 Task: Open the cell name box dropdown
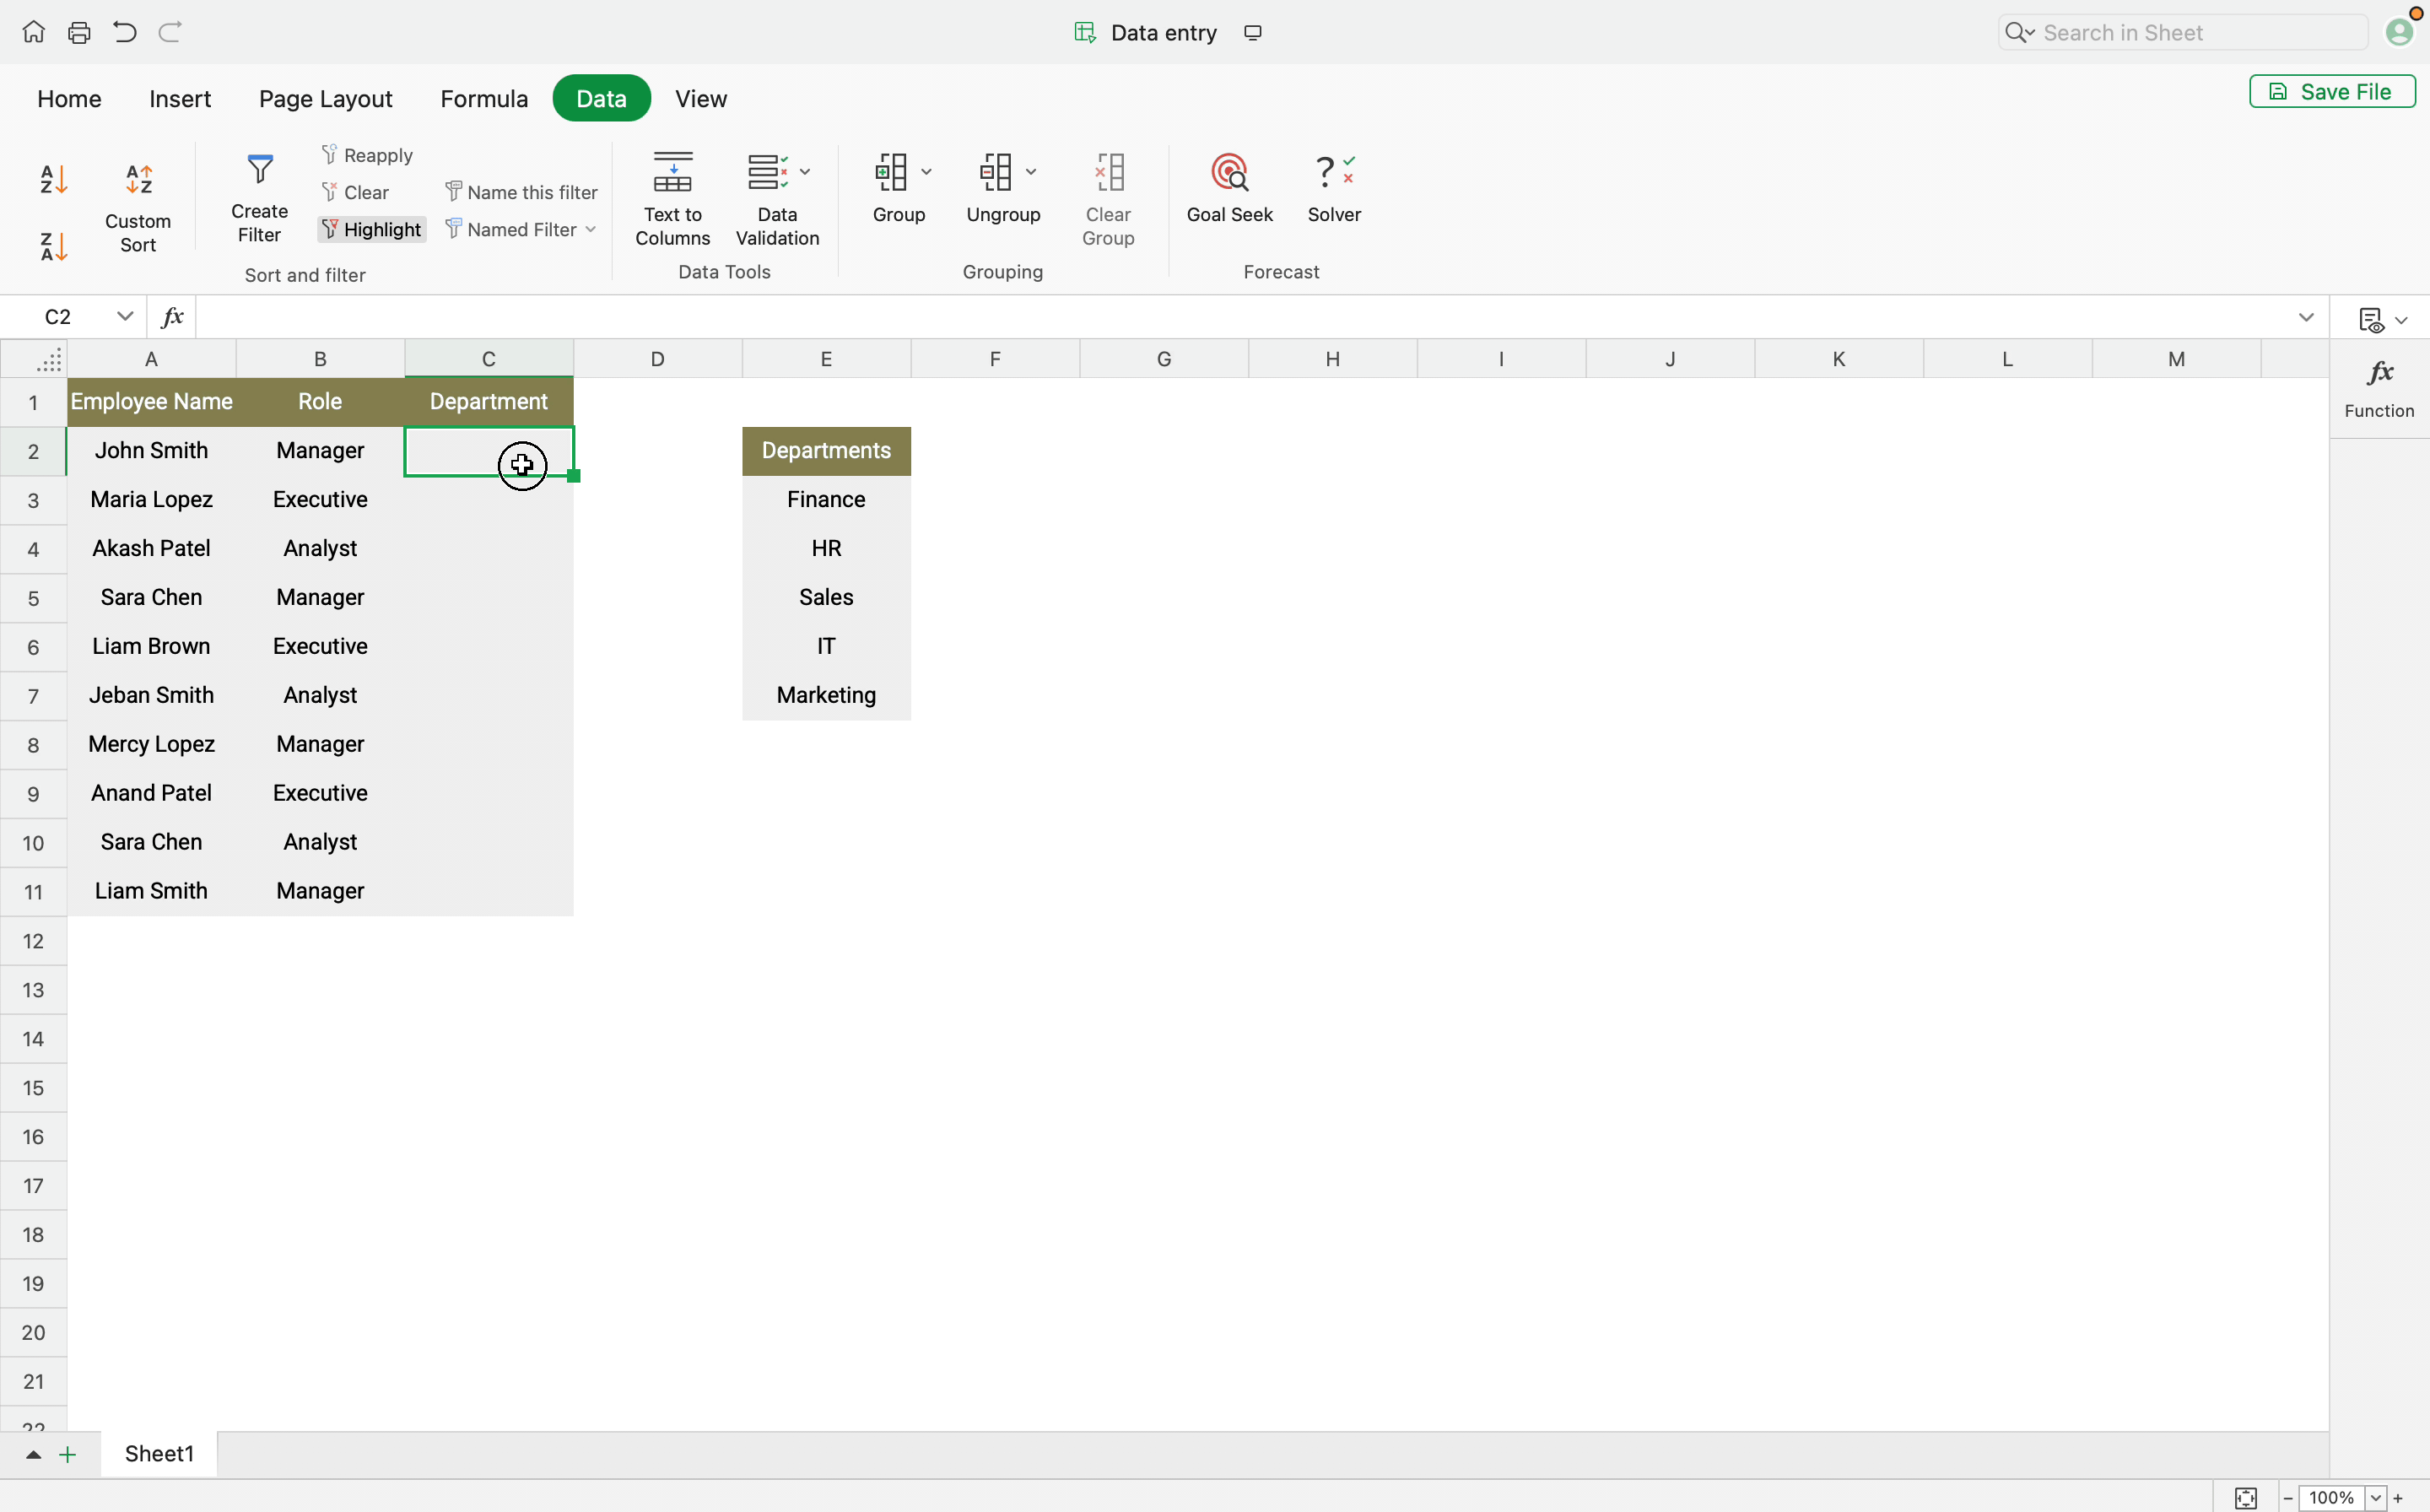click(125, 317)
